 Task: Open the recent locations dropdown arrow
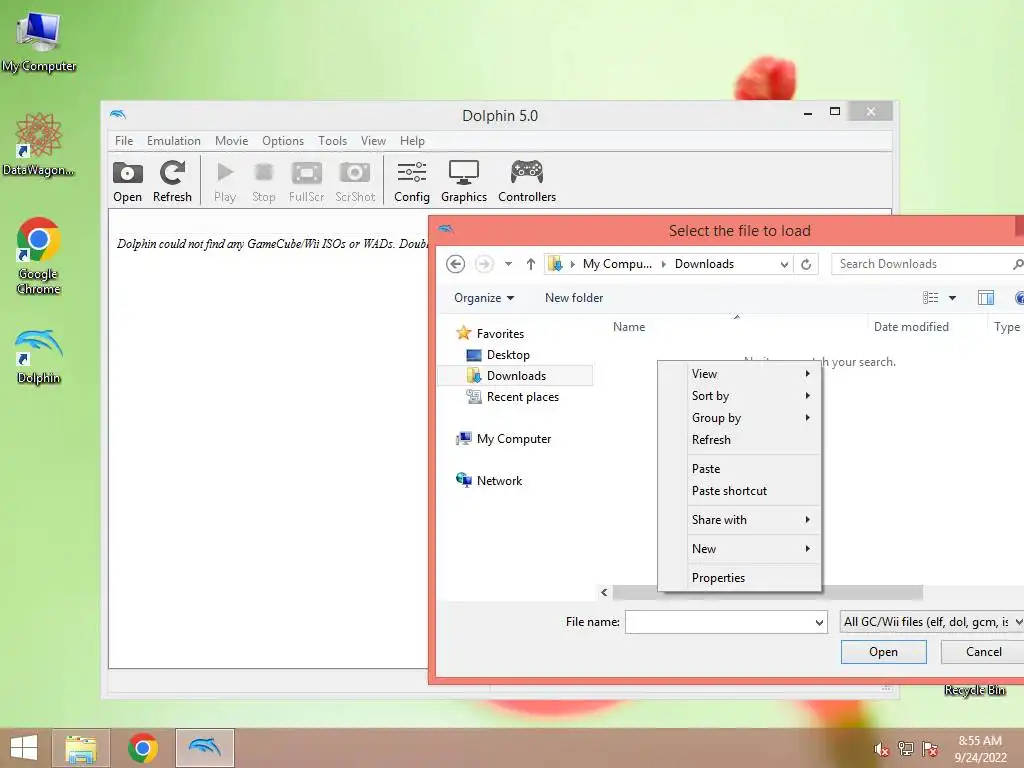coord(508,264)
